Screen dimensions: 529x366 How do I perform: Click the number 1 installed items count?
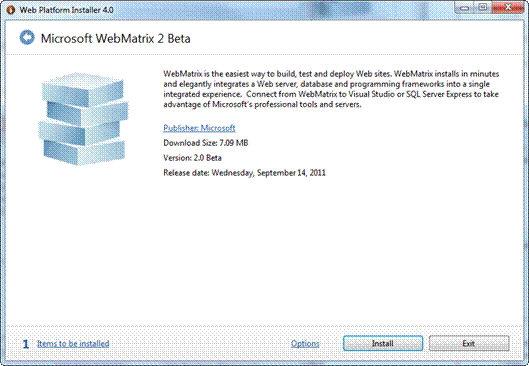click(26, 344)
